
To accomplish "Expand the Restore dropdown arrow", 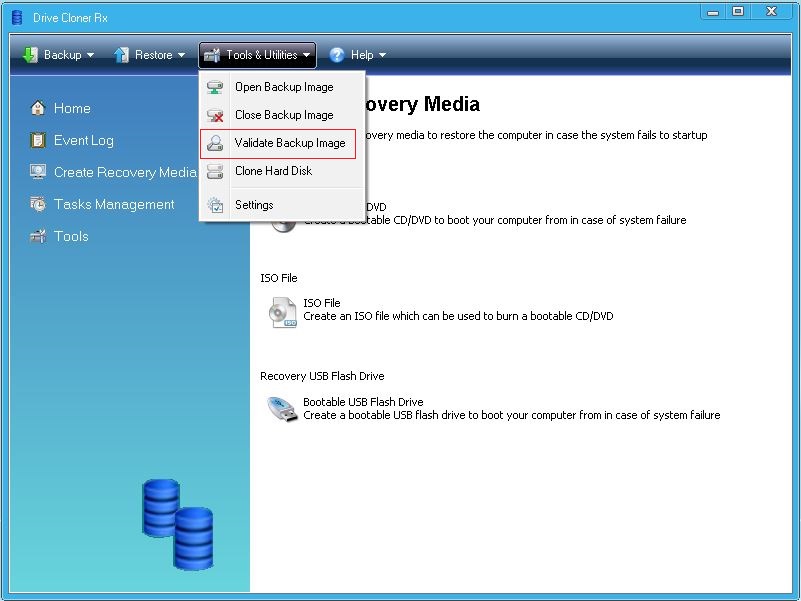I will click(181, 55).
